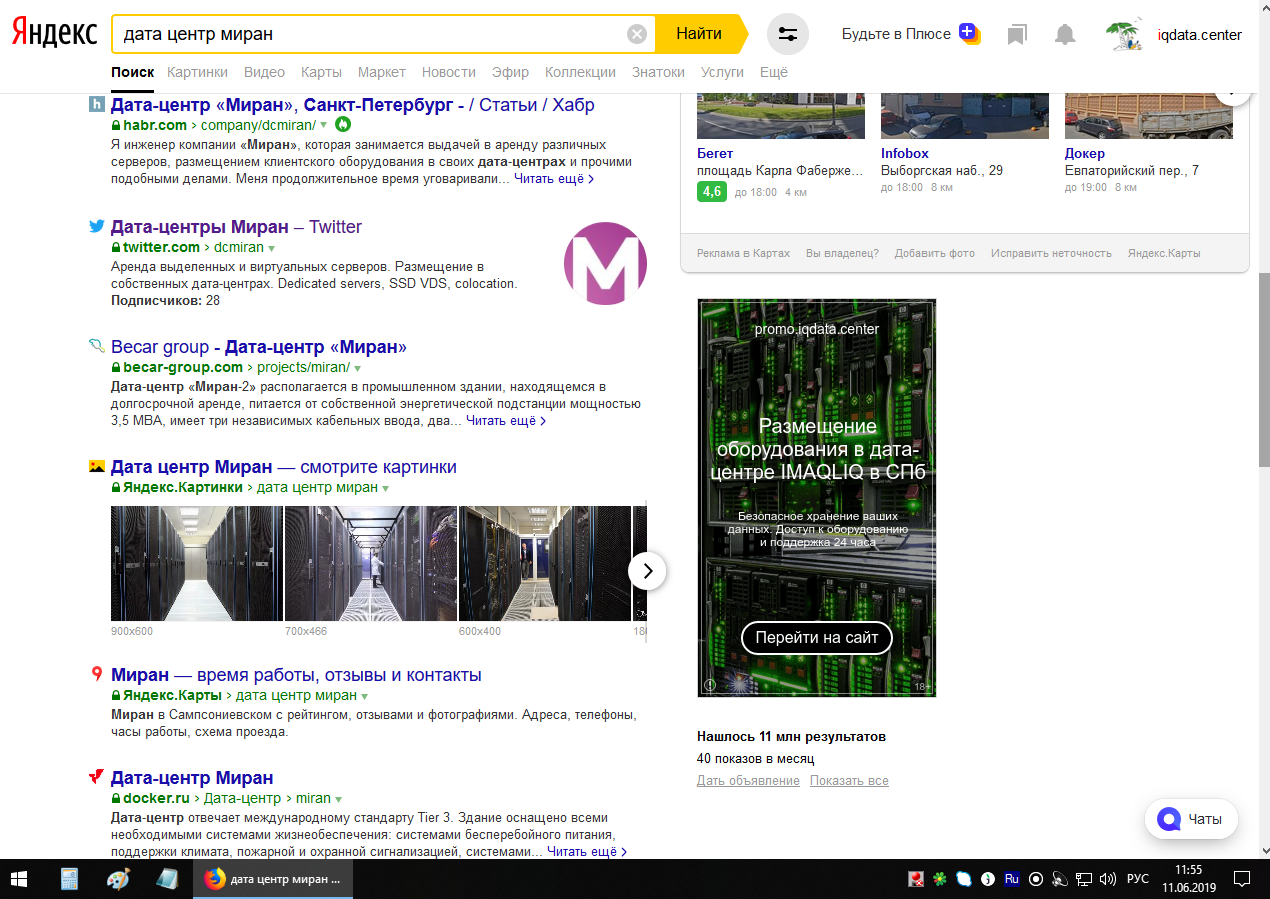
Task: Click the Plus badge icon next to Будьте в Плюсе
Action: [x=968, y=33]
